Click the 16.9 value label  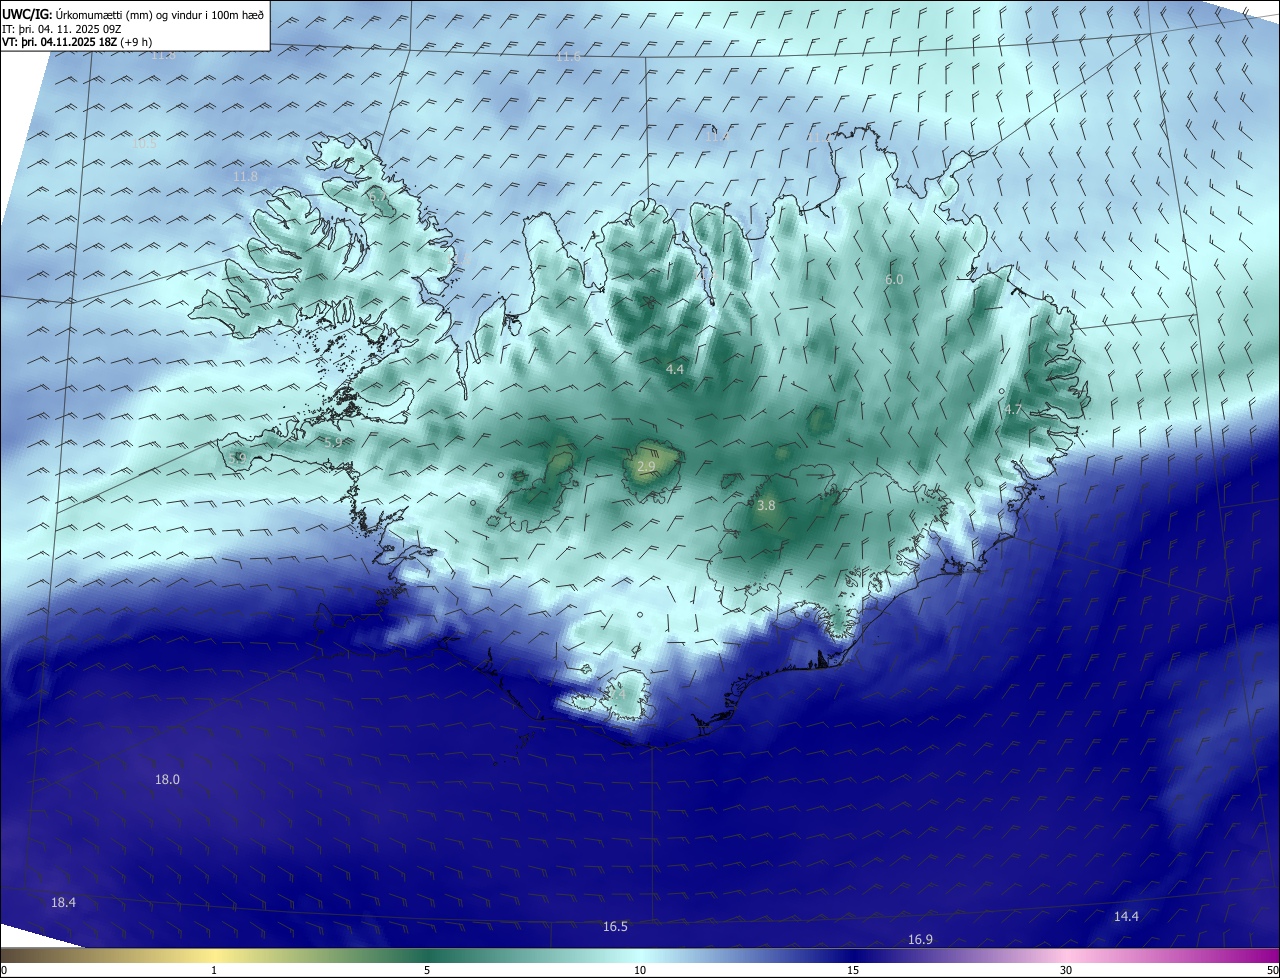(920, 939)
